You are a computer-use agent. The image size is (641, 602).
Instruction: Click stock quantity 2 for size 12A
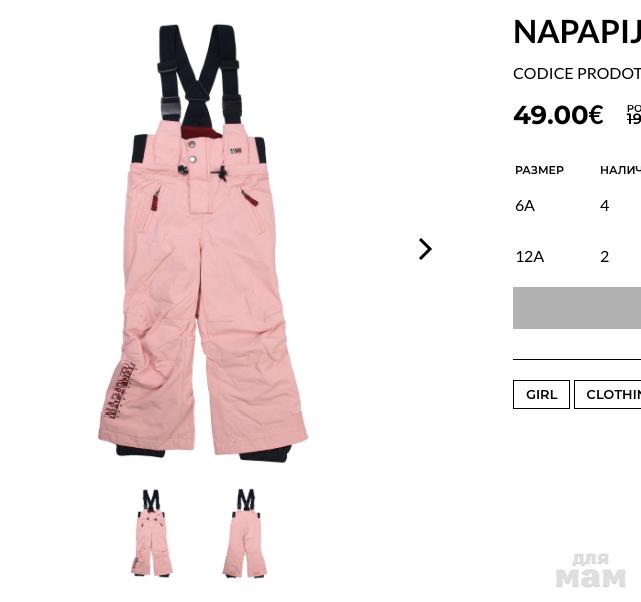tap(605, 257)
